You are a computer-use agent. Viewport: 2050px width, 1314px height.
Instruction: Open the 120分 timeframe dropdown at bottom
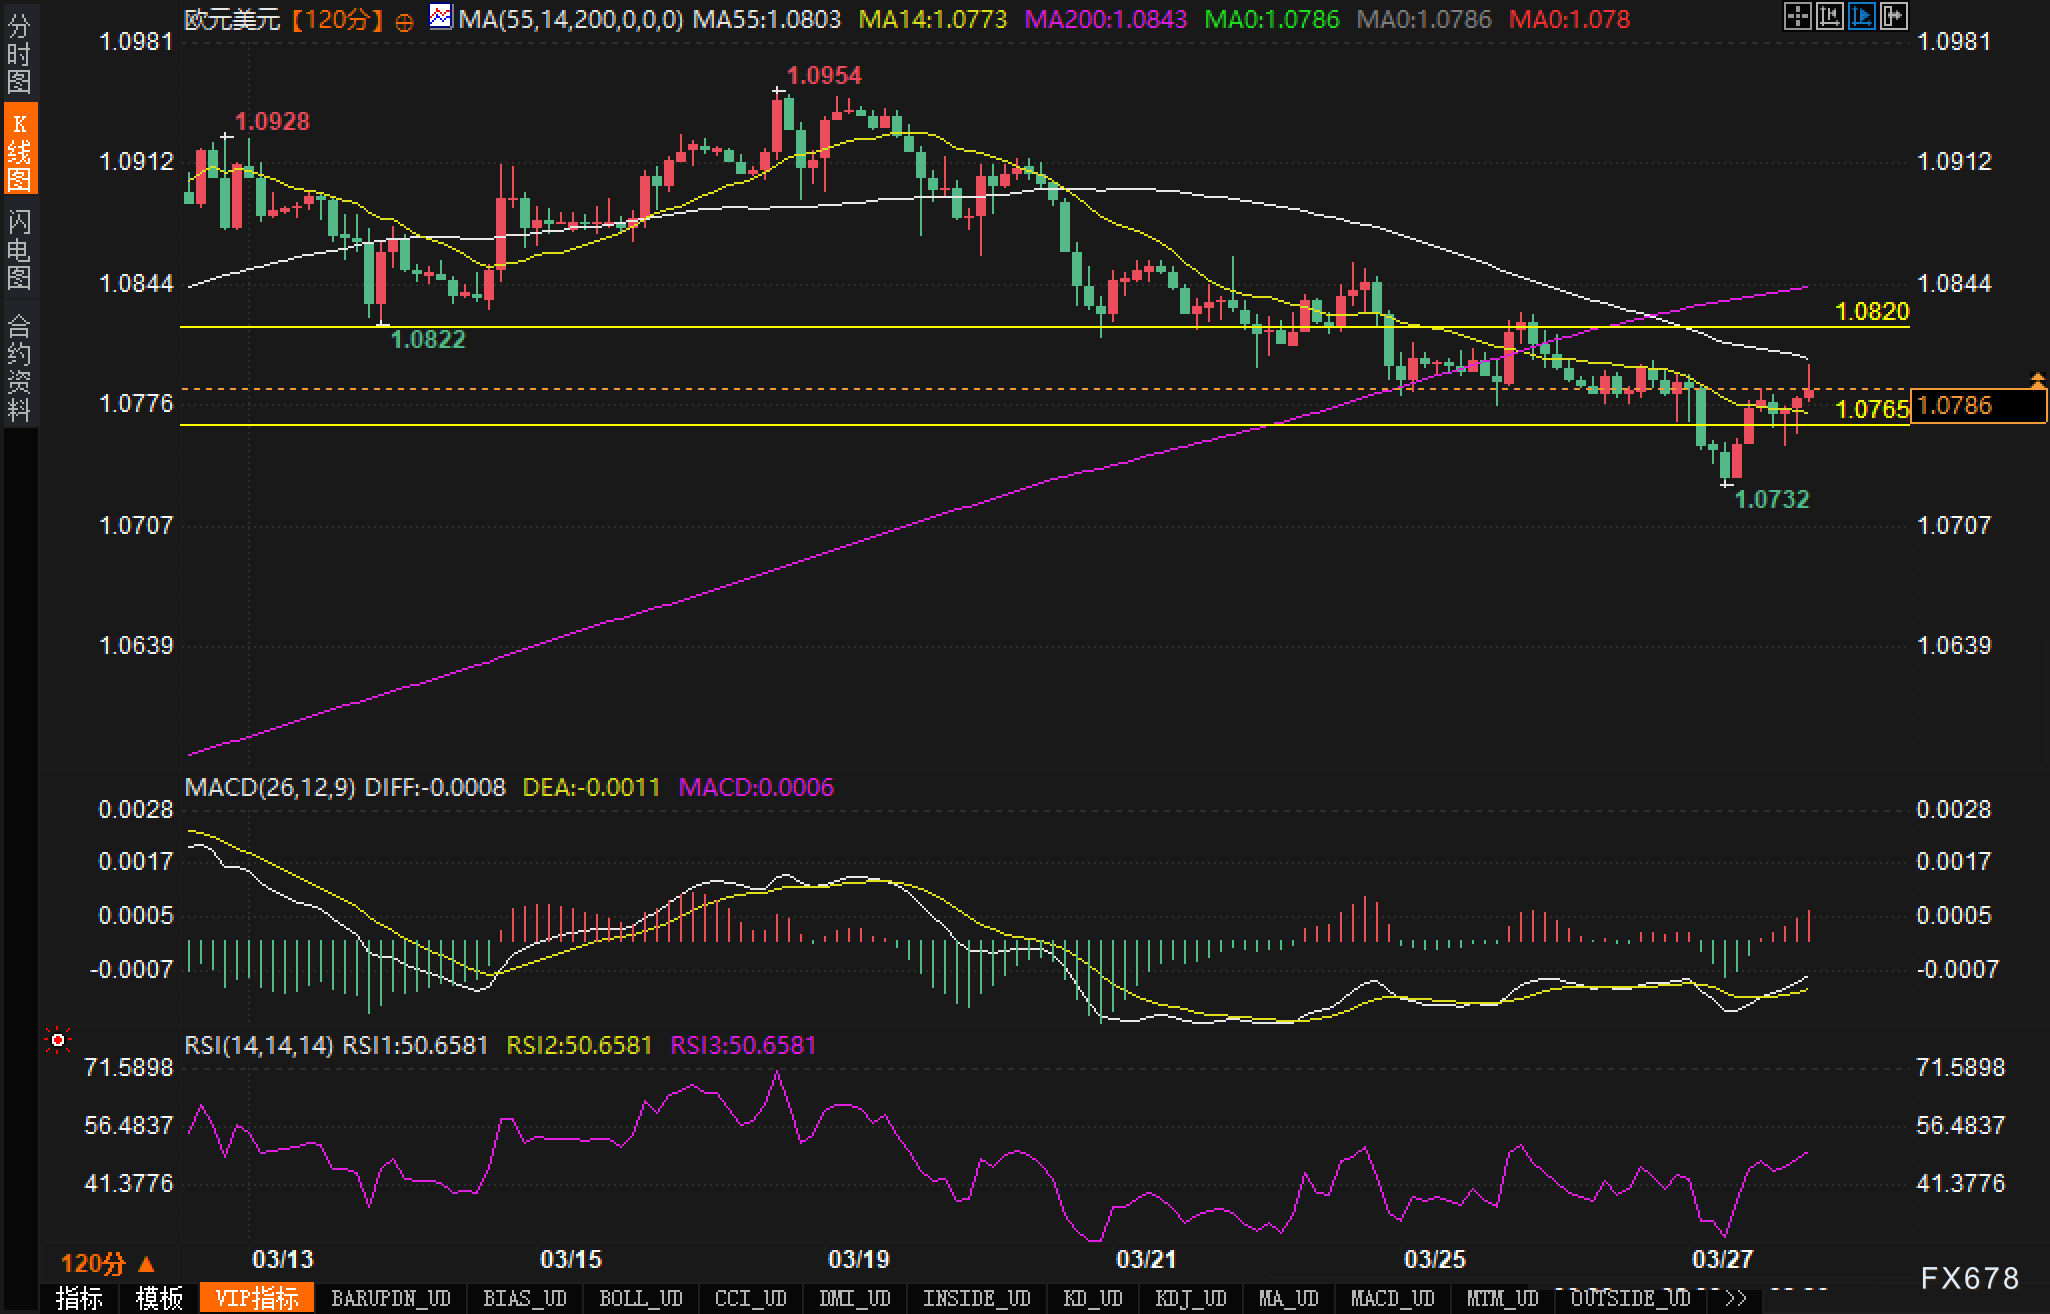coord(107,1262)
